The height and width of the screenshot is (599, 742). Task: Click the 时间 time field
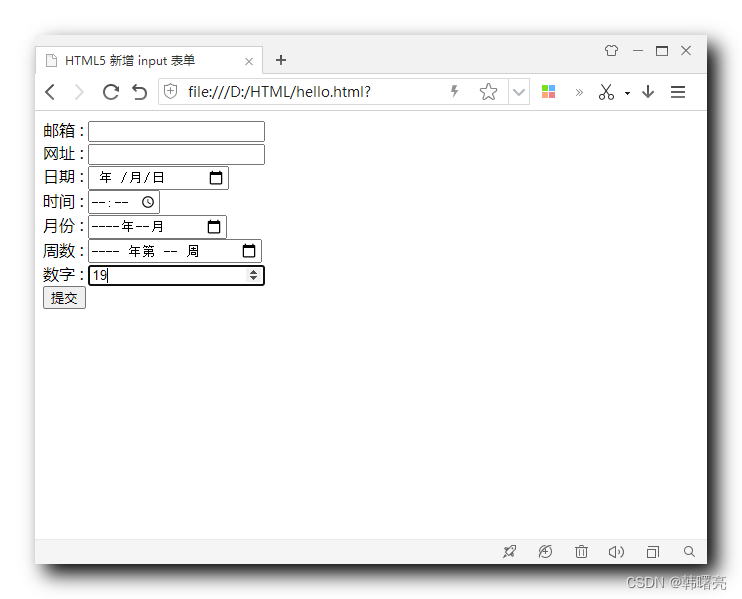click(x=124, y=202)
